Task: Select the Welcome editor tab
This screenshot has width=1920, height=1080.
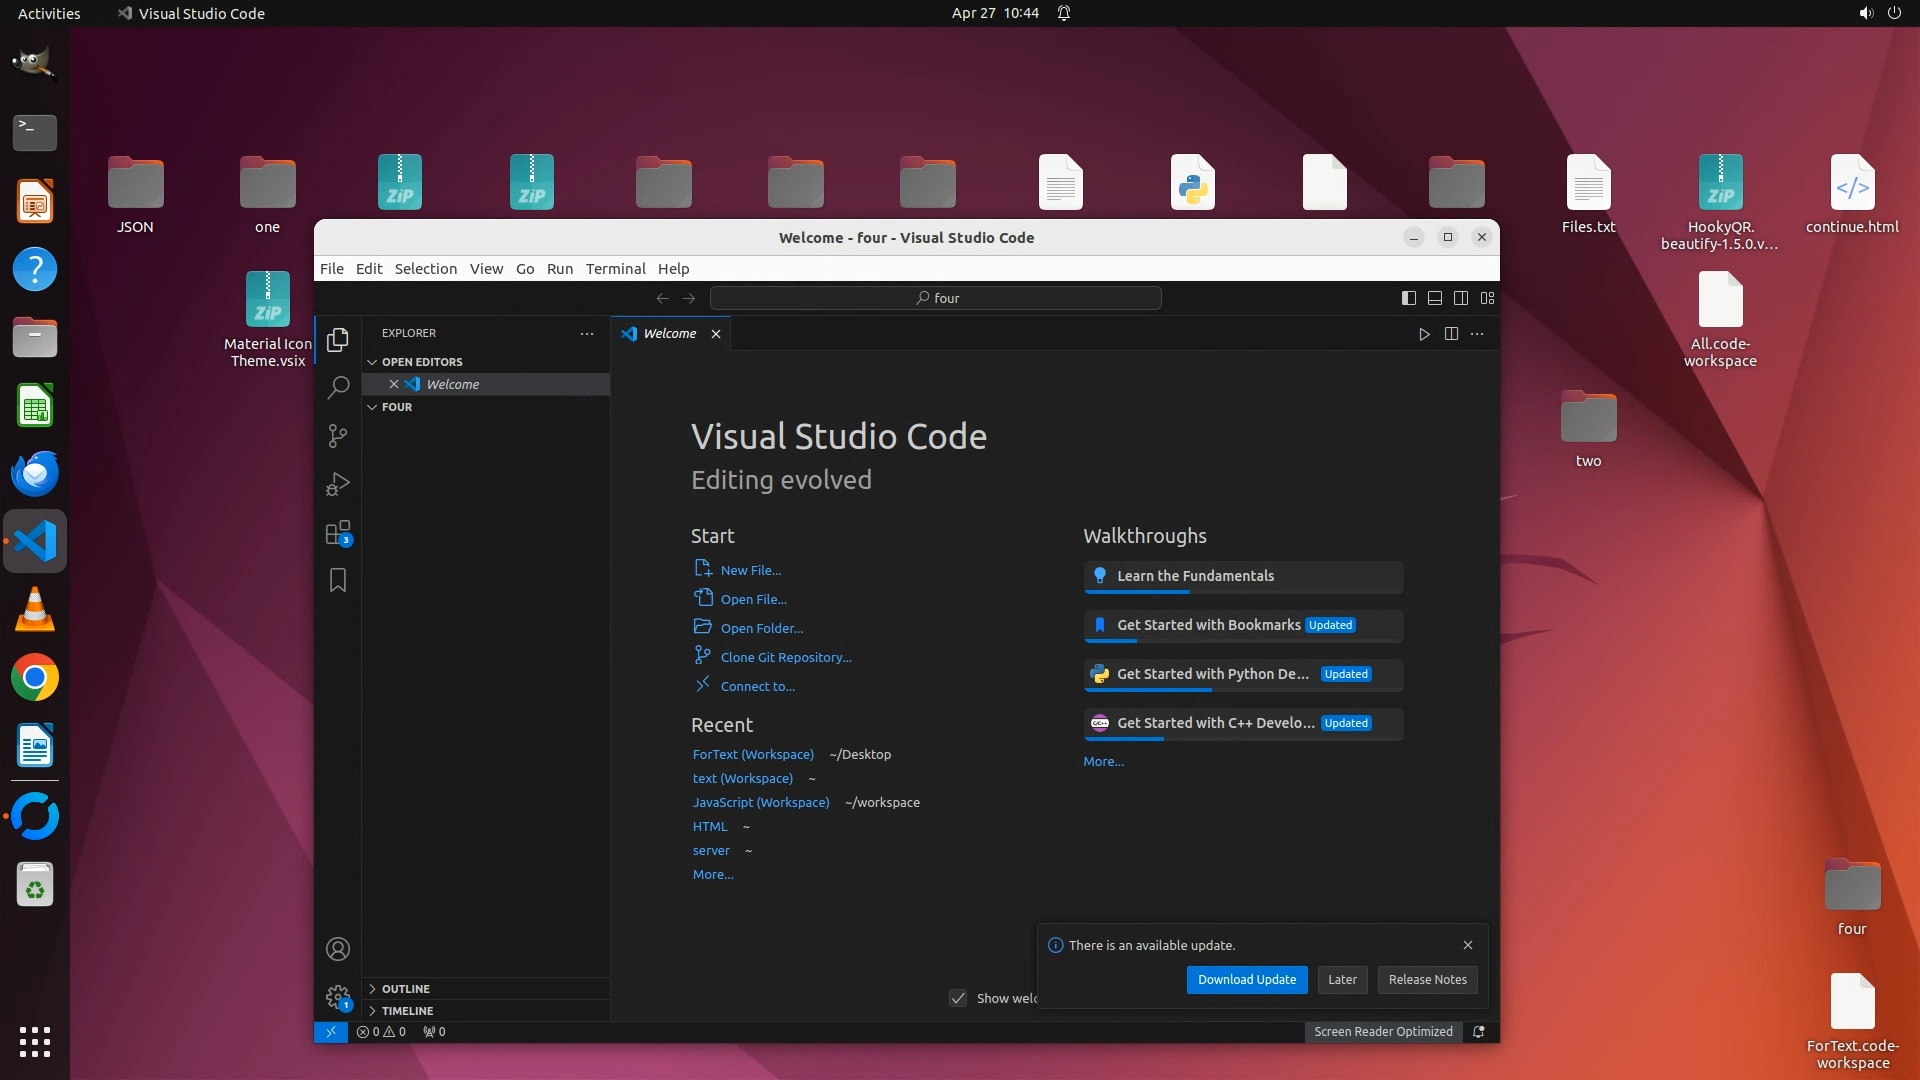Action: click(x=669, y=334)
